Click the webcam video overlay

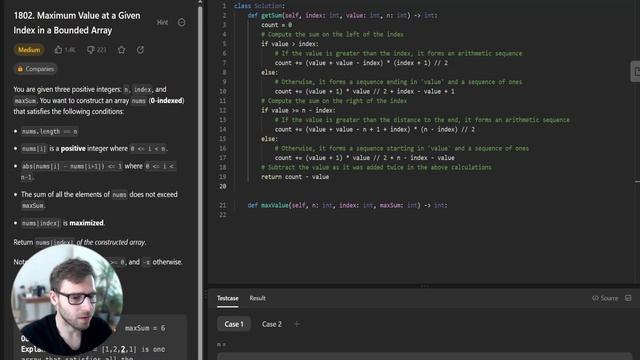pos(67,300)
